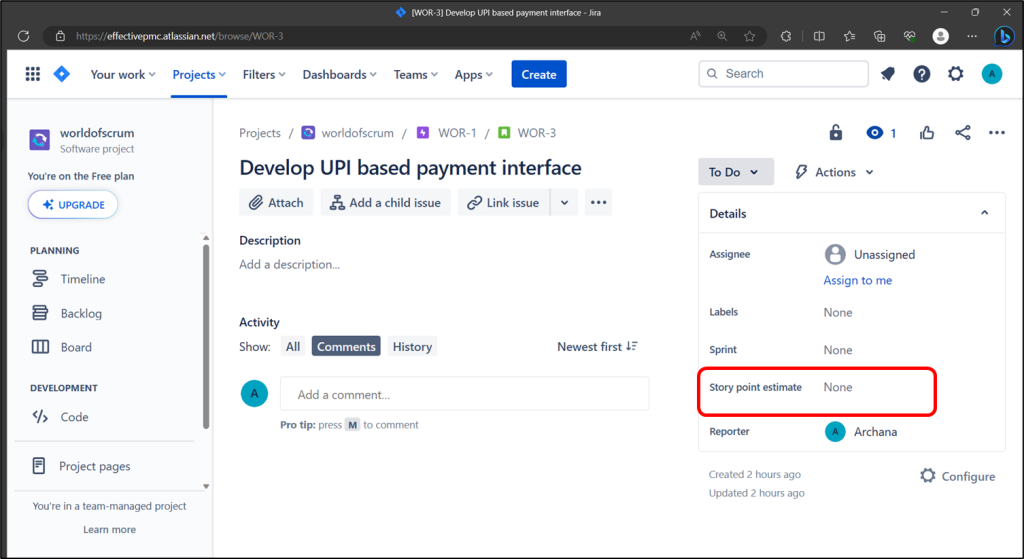Viewport: 1024px width, 559px height.
Task: Open the Board in sidebar
Action: [x=76, y=347]
